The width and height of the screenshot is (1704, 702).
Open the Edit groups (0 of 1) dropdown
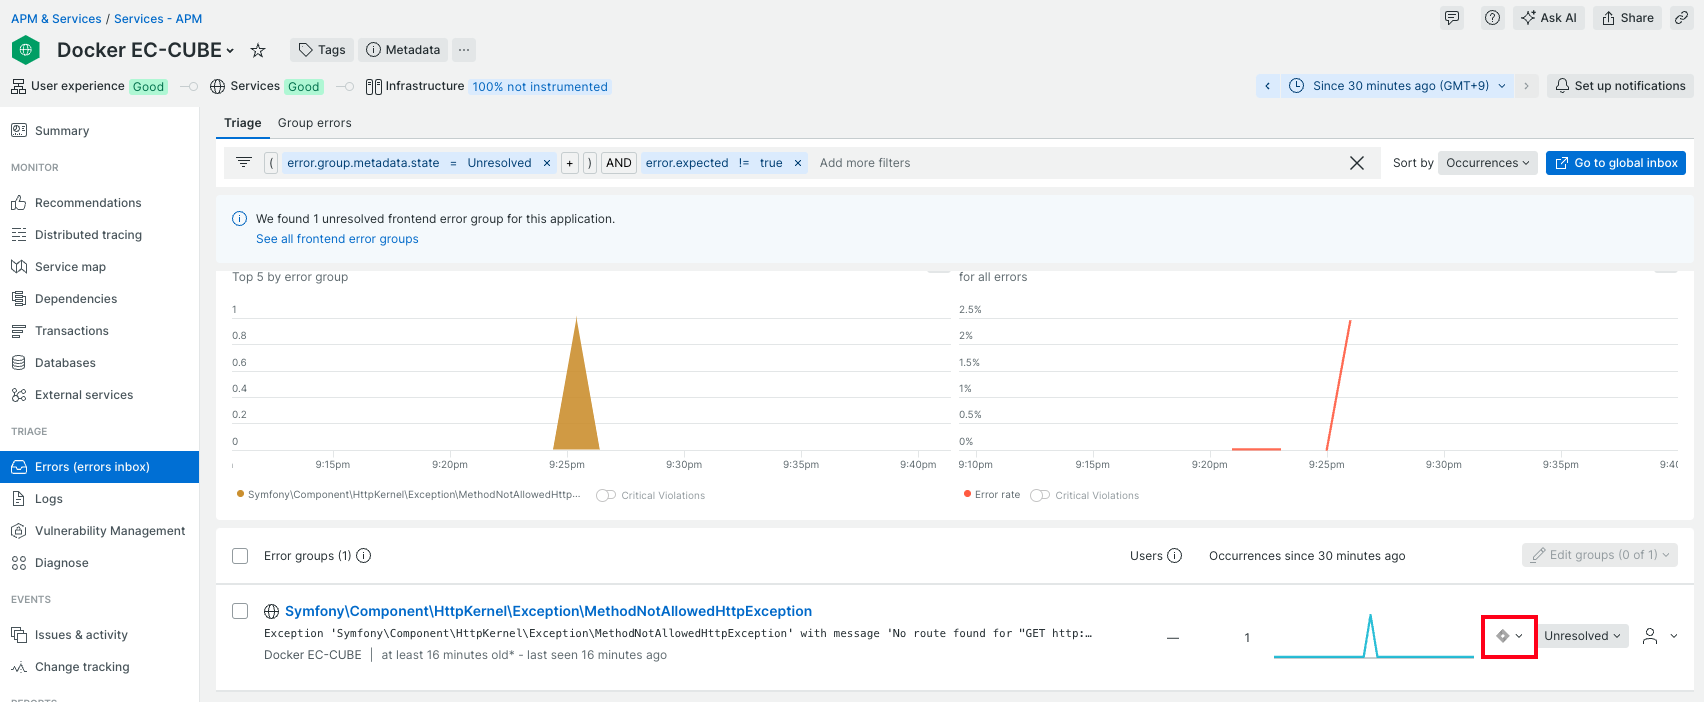pos(1600,555)
